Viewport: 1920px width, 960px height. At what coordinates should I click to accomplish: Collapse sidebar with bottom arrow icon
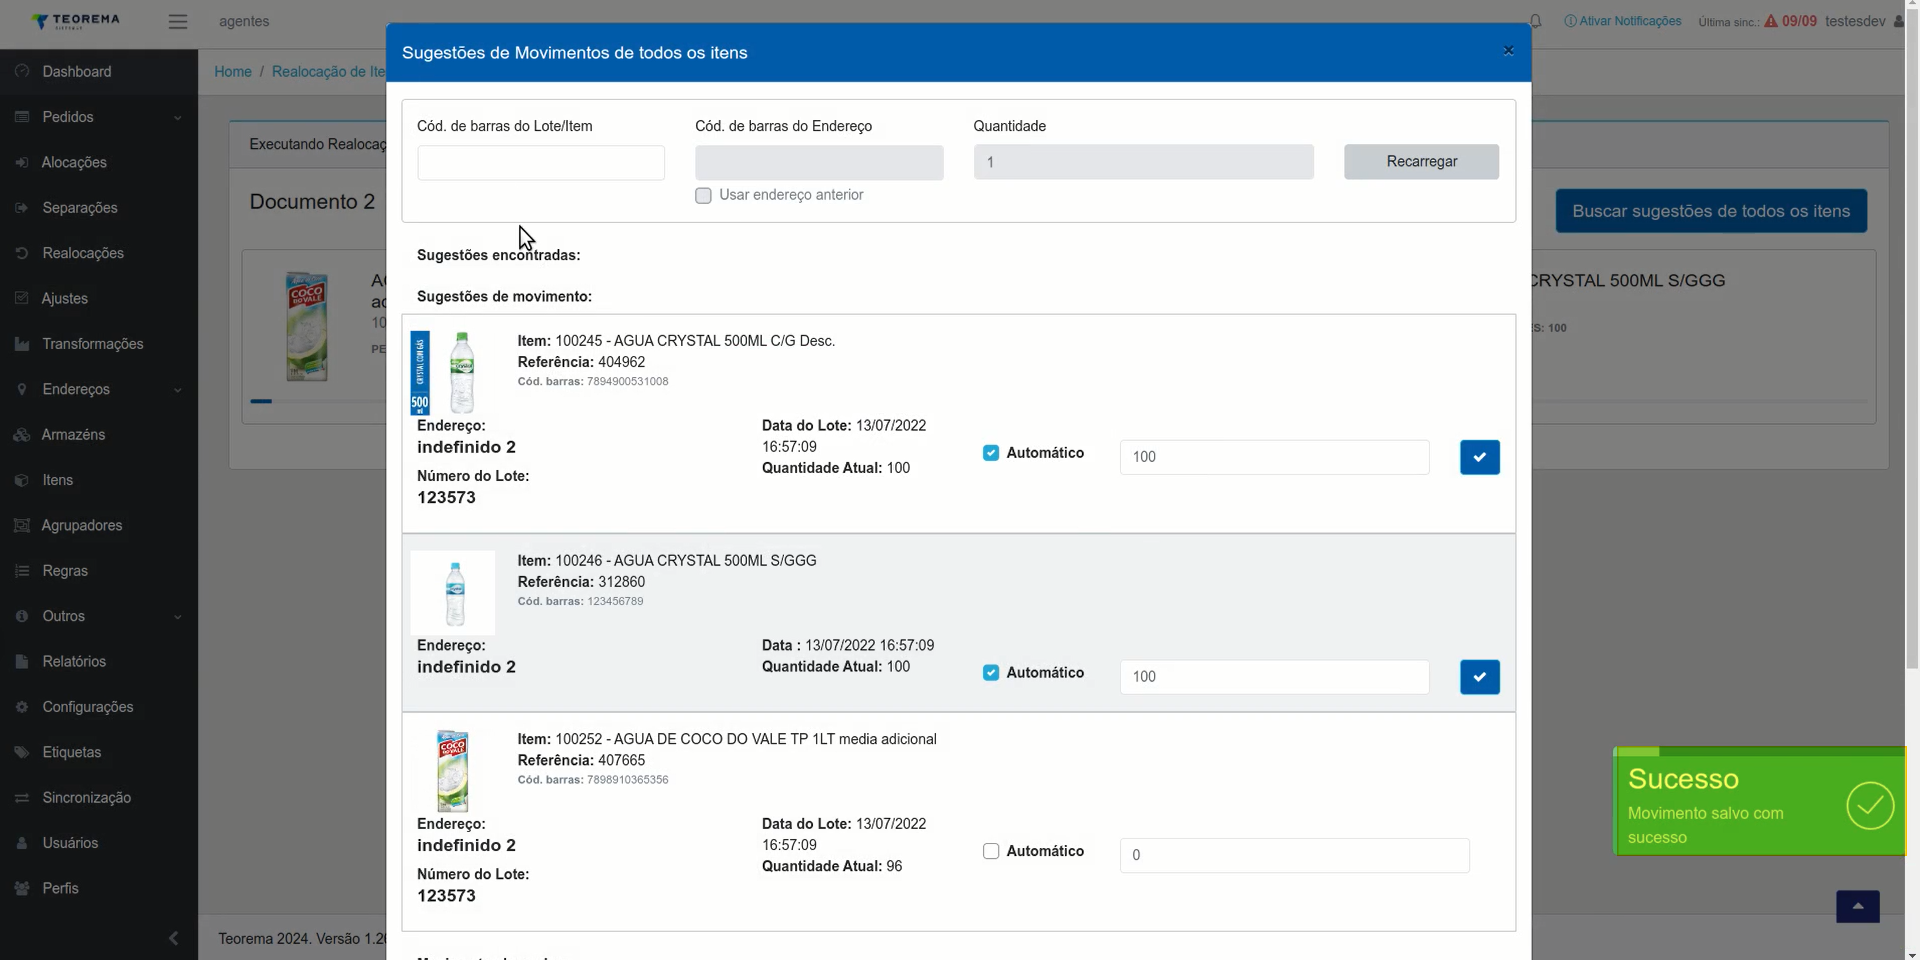pos(173,938)
